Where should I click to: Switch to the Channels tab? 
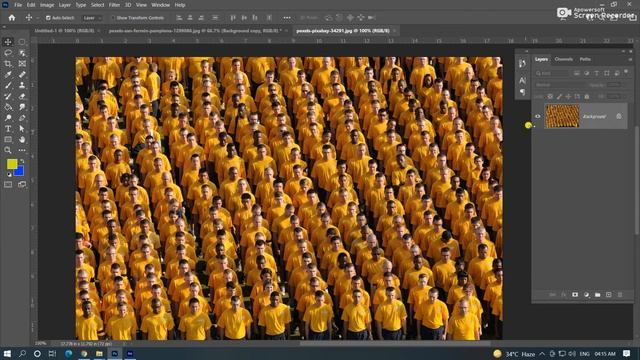click(x=563, y=59)
